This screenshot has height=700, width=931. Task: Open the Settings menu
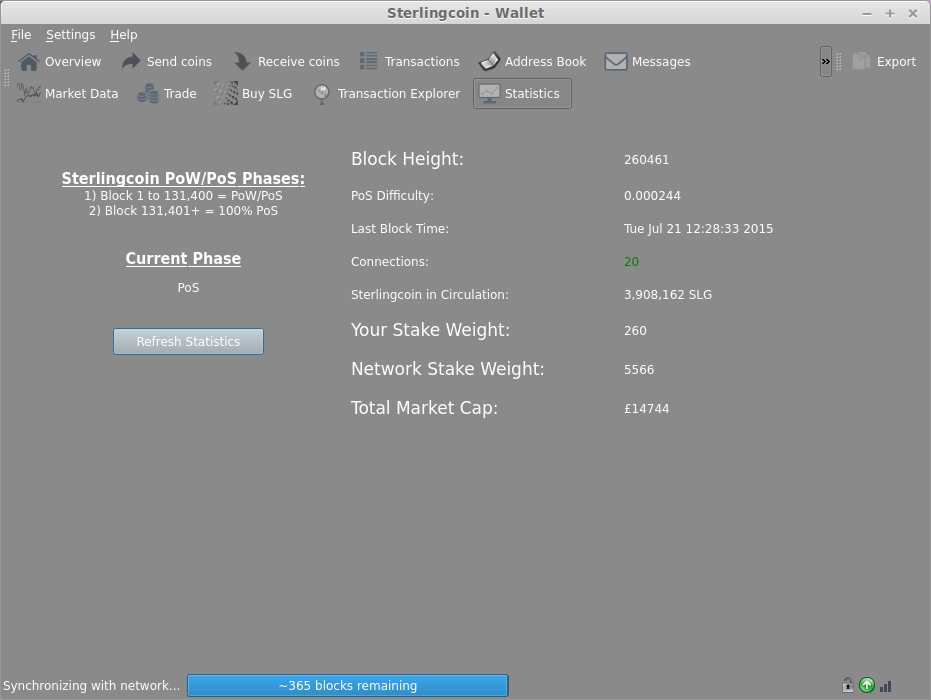[x=71, y=35]
